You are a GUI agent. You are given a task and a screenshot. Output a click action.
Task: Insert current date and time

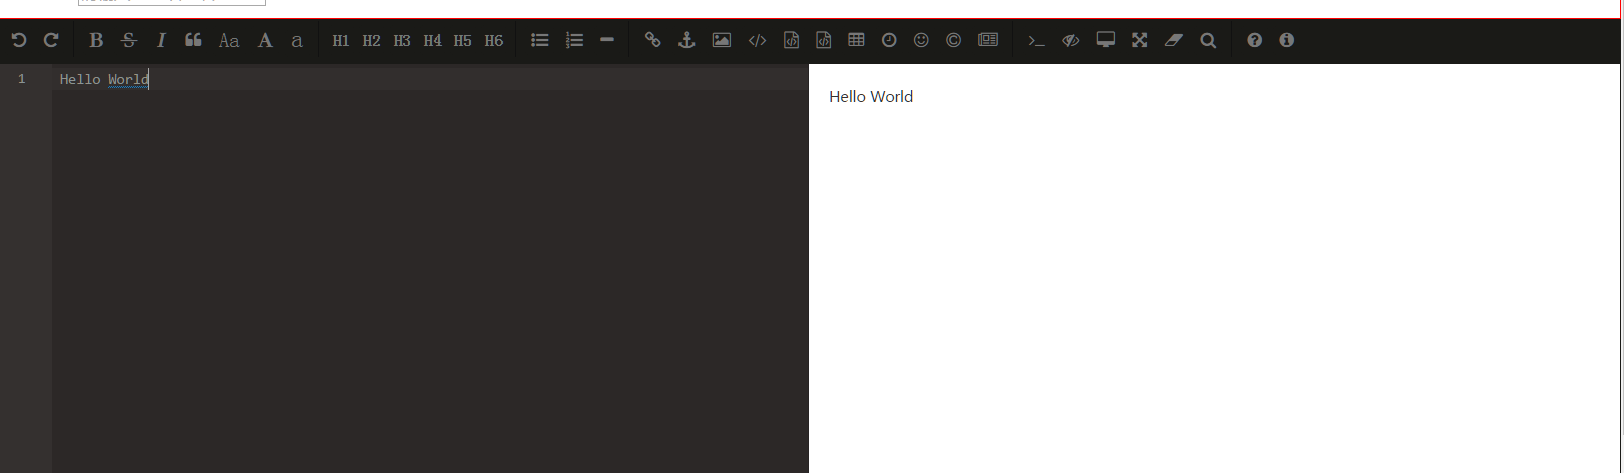point(889,40)
